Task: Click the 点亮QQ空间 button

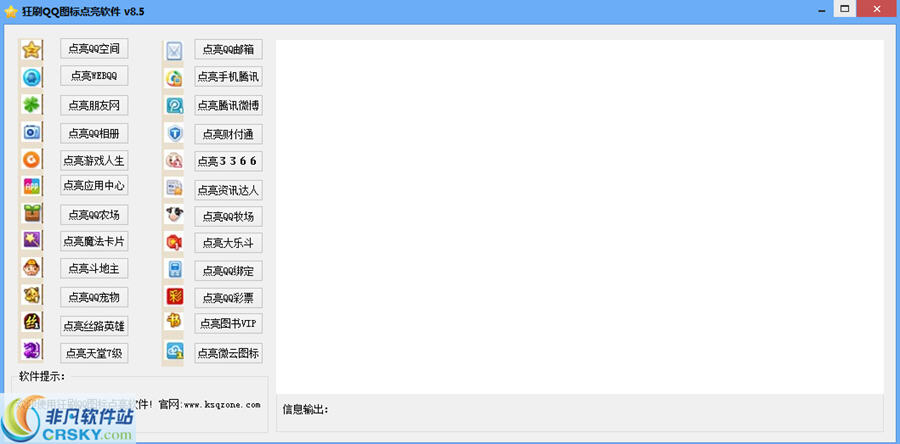Action: (94, 49)
